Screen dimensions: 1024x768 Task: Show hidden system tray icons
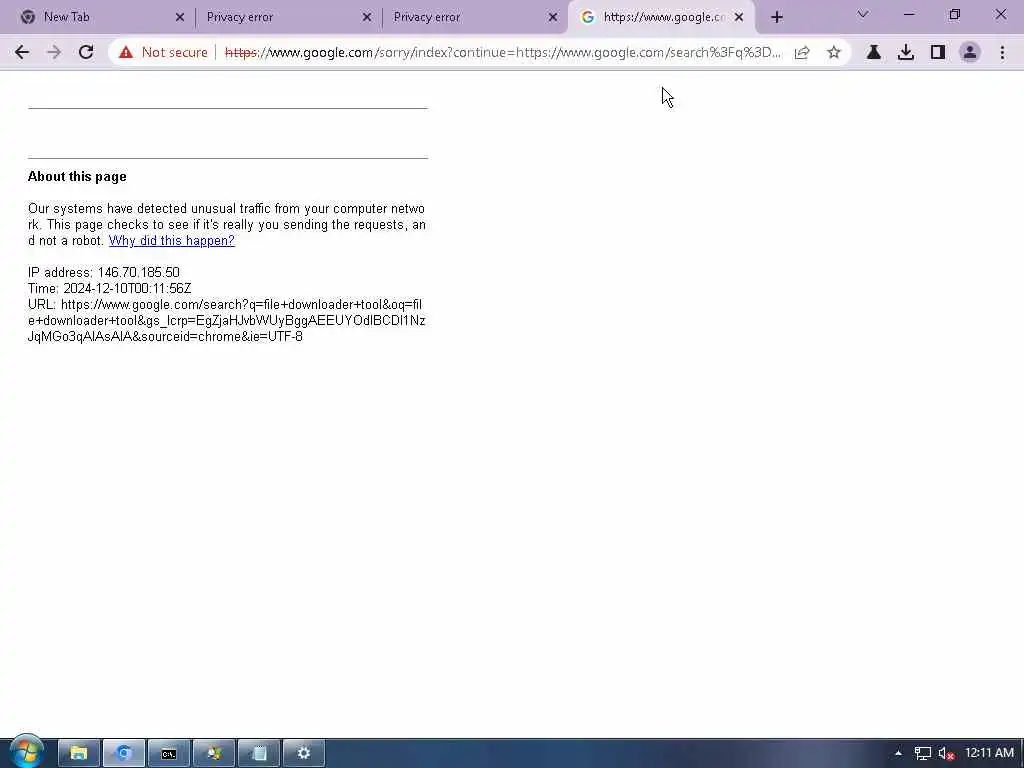pos(899,753)
